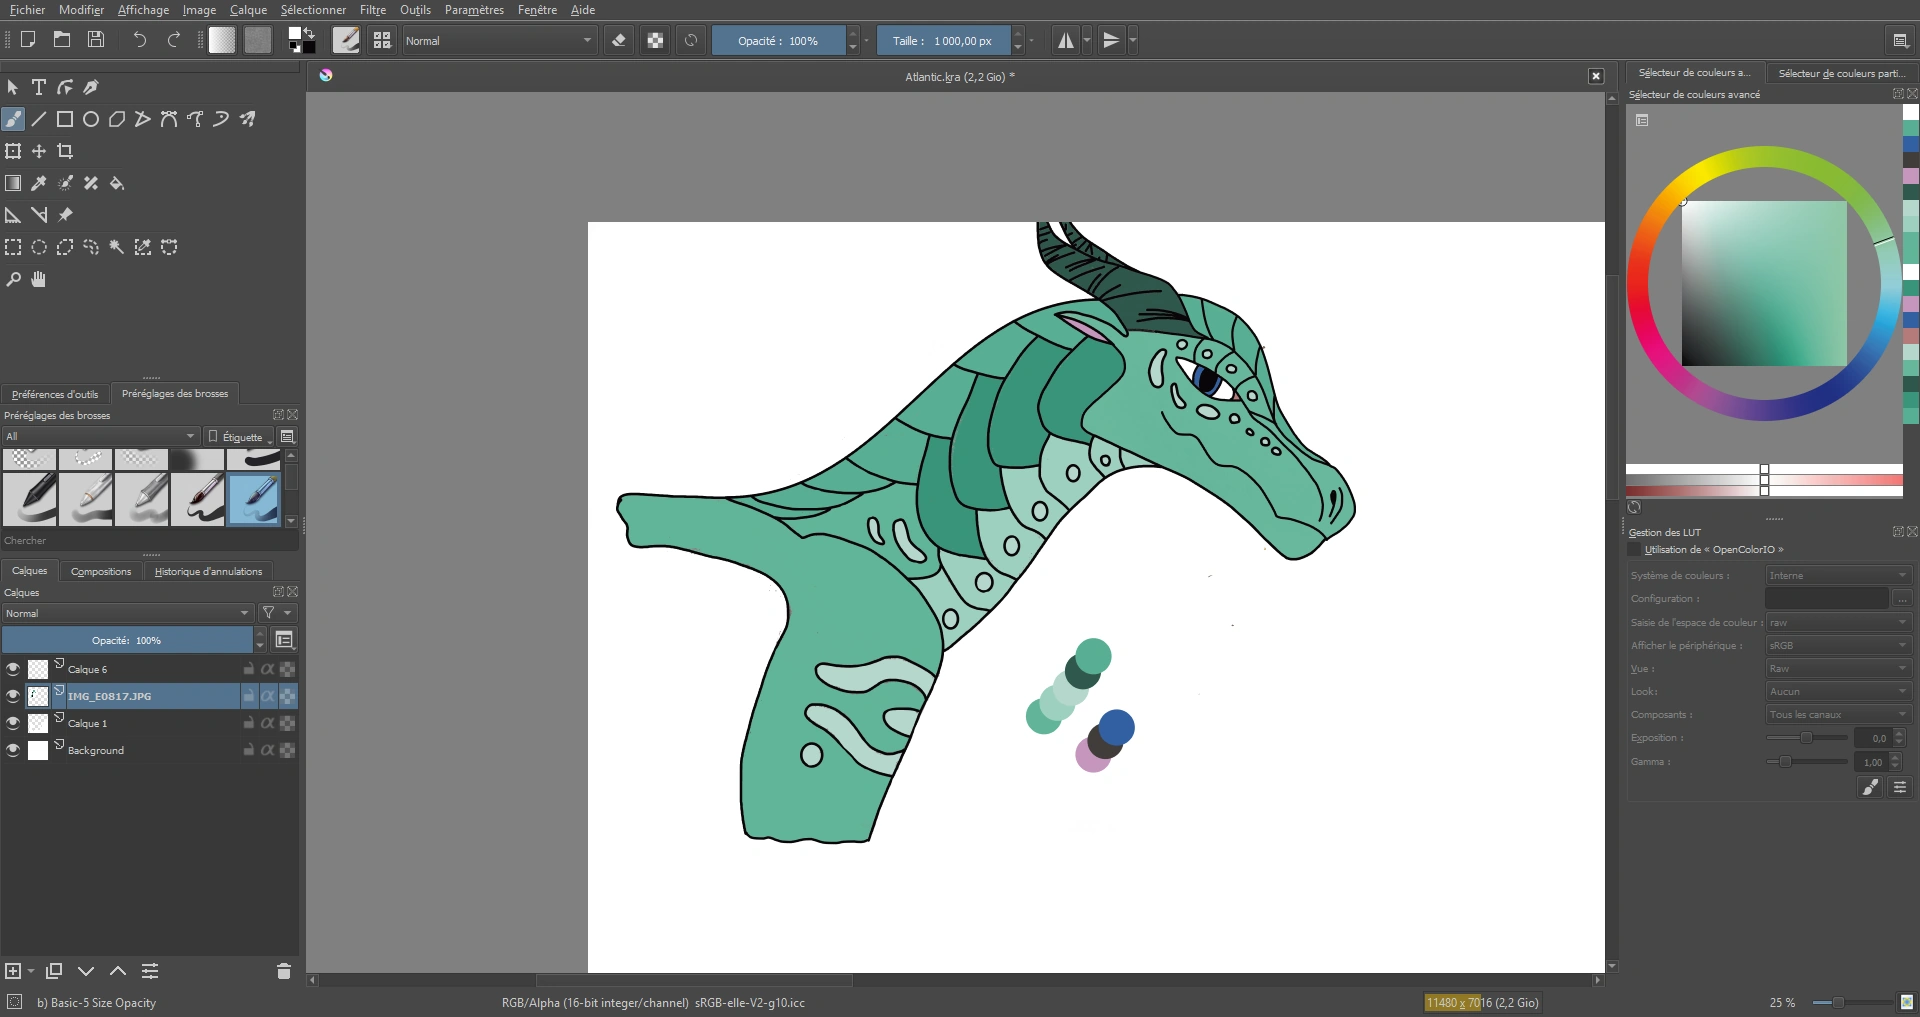Image resolution: width=1920 pixels, height=1017 pixels.
Task: Click the horizontal mirror tool icon
Action: (1066, 41)
